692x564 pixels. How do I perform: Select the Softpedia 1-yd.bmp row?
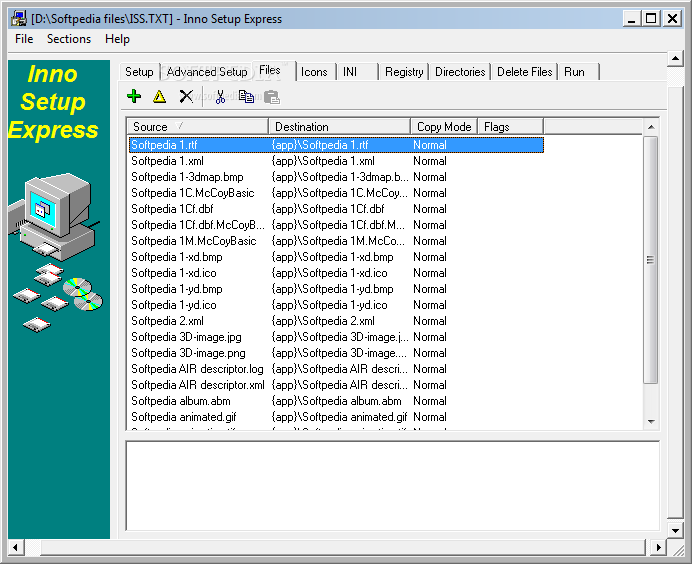(336, 289)
